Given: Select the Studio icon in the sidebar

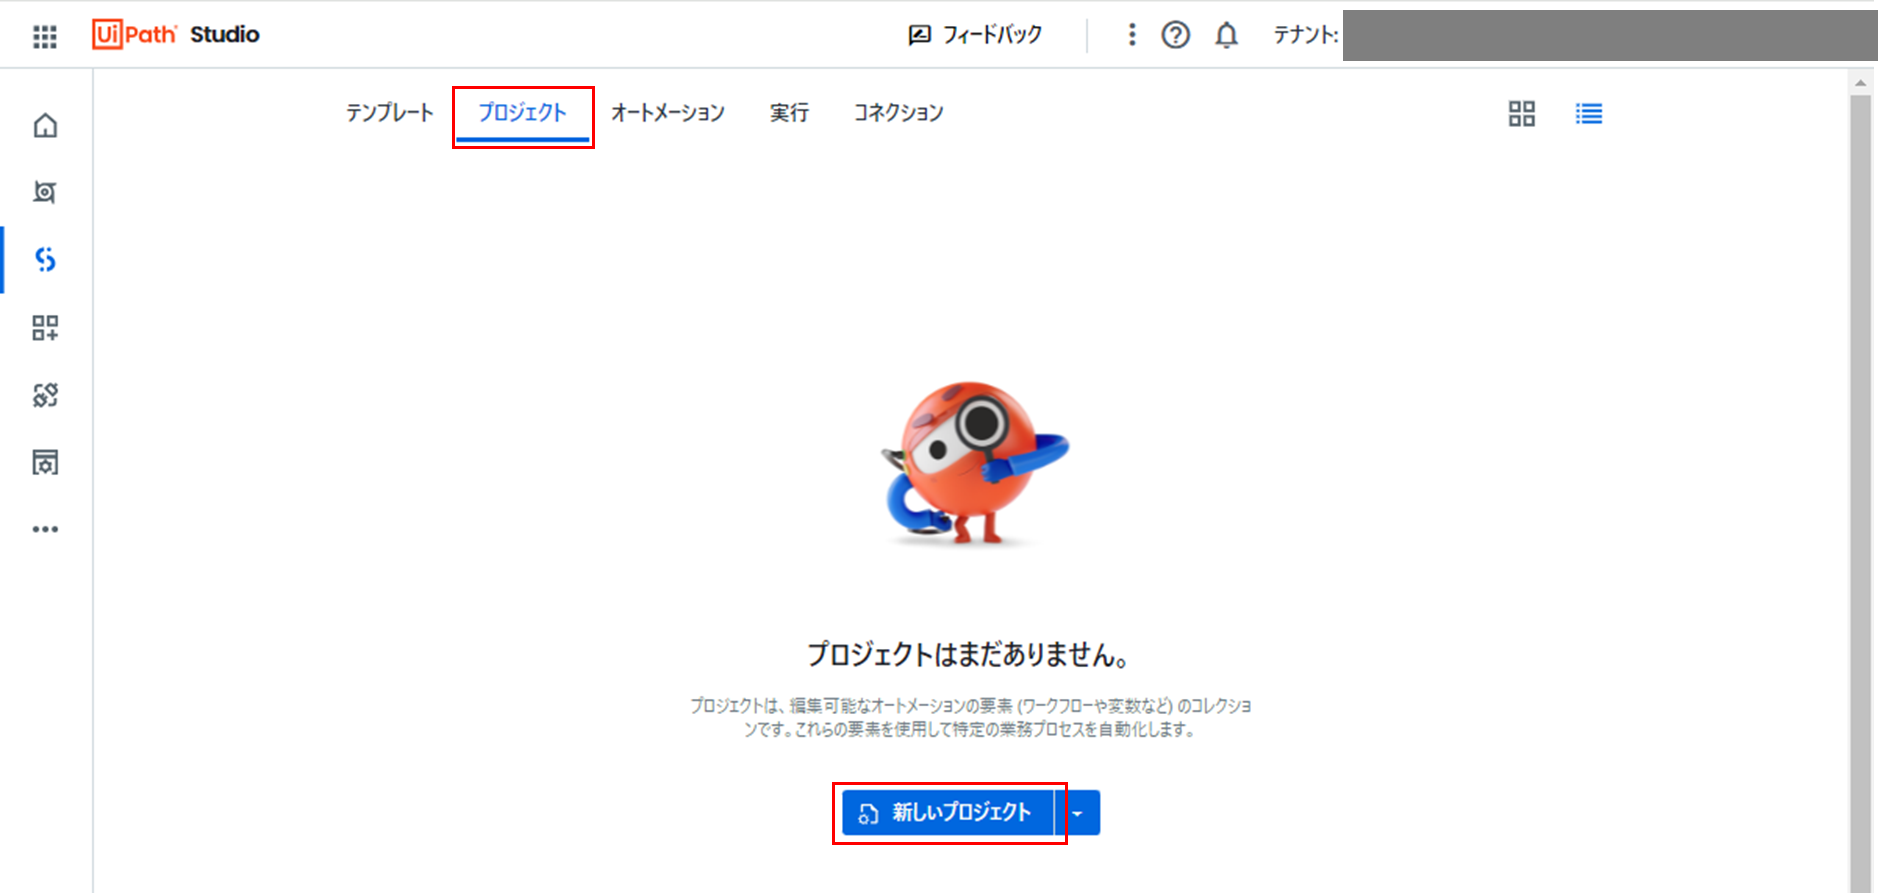Looking at the screenshot, I should click(x=45, y=260).
